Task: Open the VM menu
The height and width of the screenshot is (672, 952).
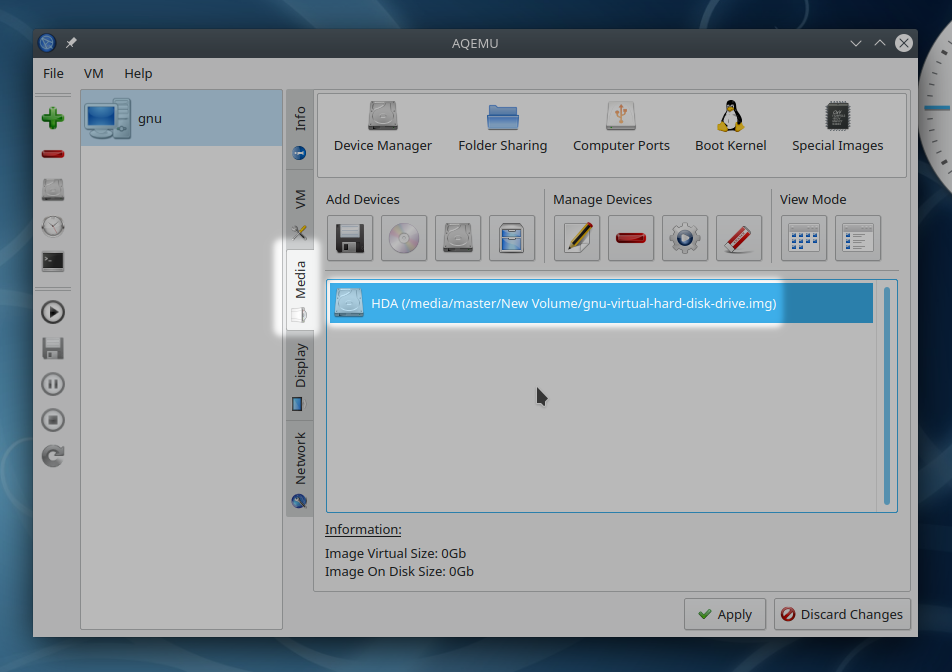Action: (94, 73)
